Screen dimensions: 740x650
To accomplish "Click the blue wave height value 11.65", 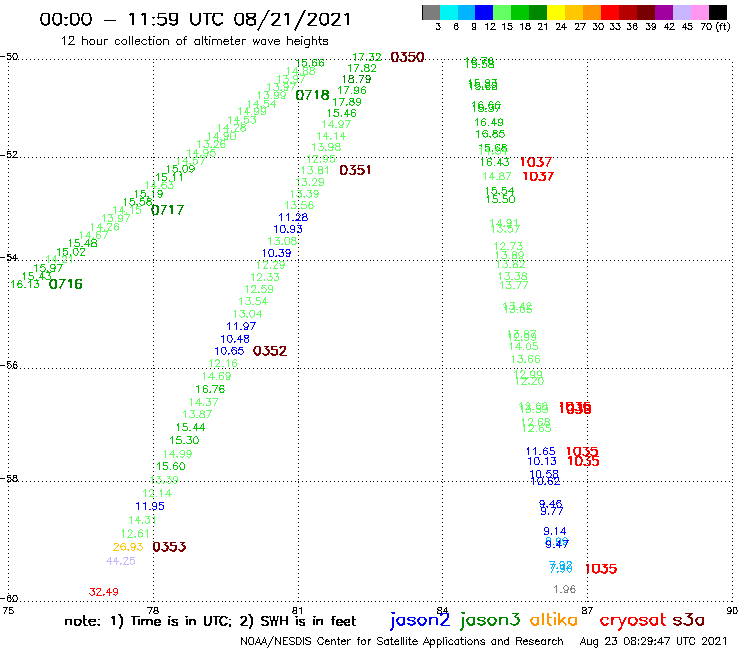I will point(540,451).
